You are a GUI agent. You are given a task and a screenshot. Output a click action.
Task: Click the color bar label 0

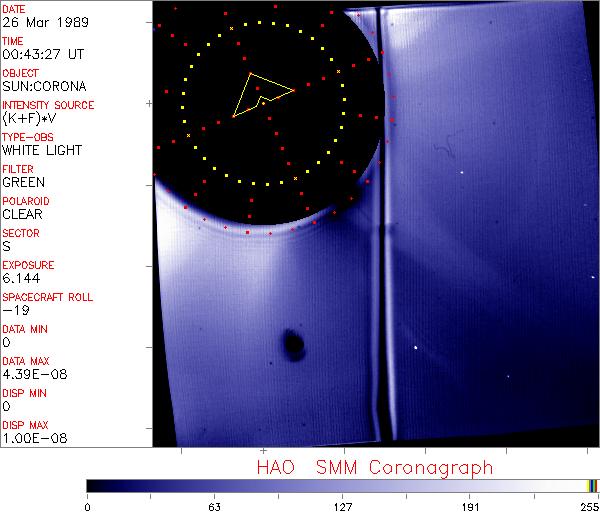(88, 507)
